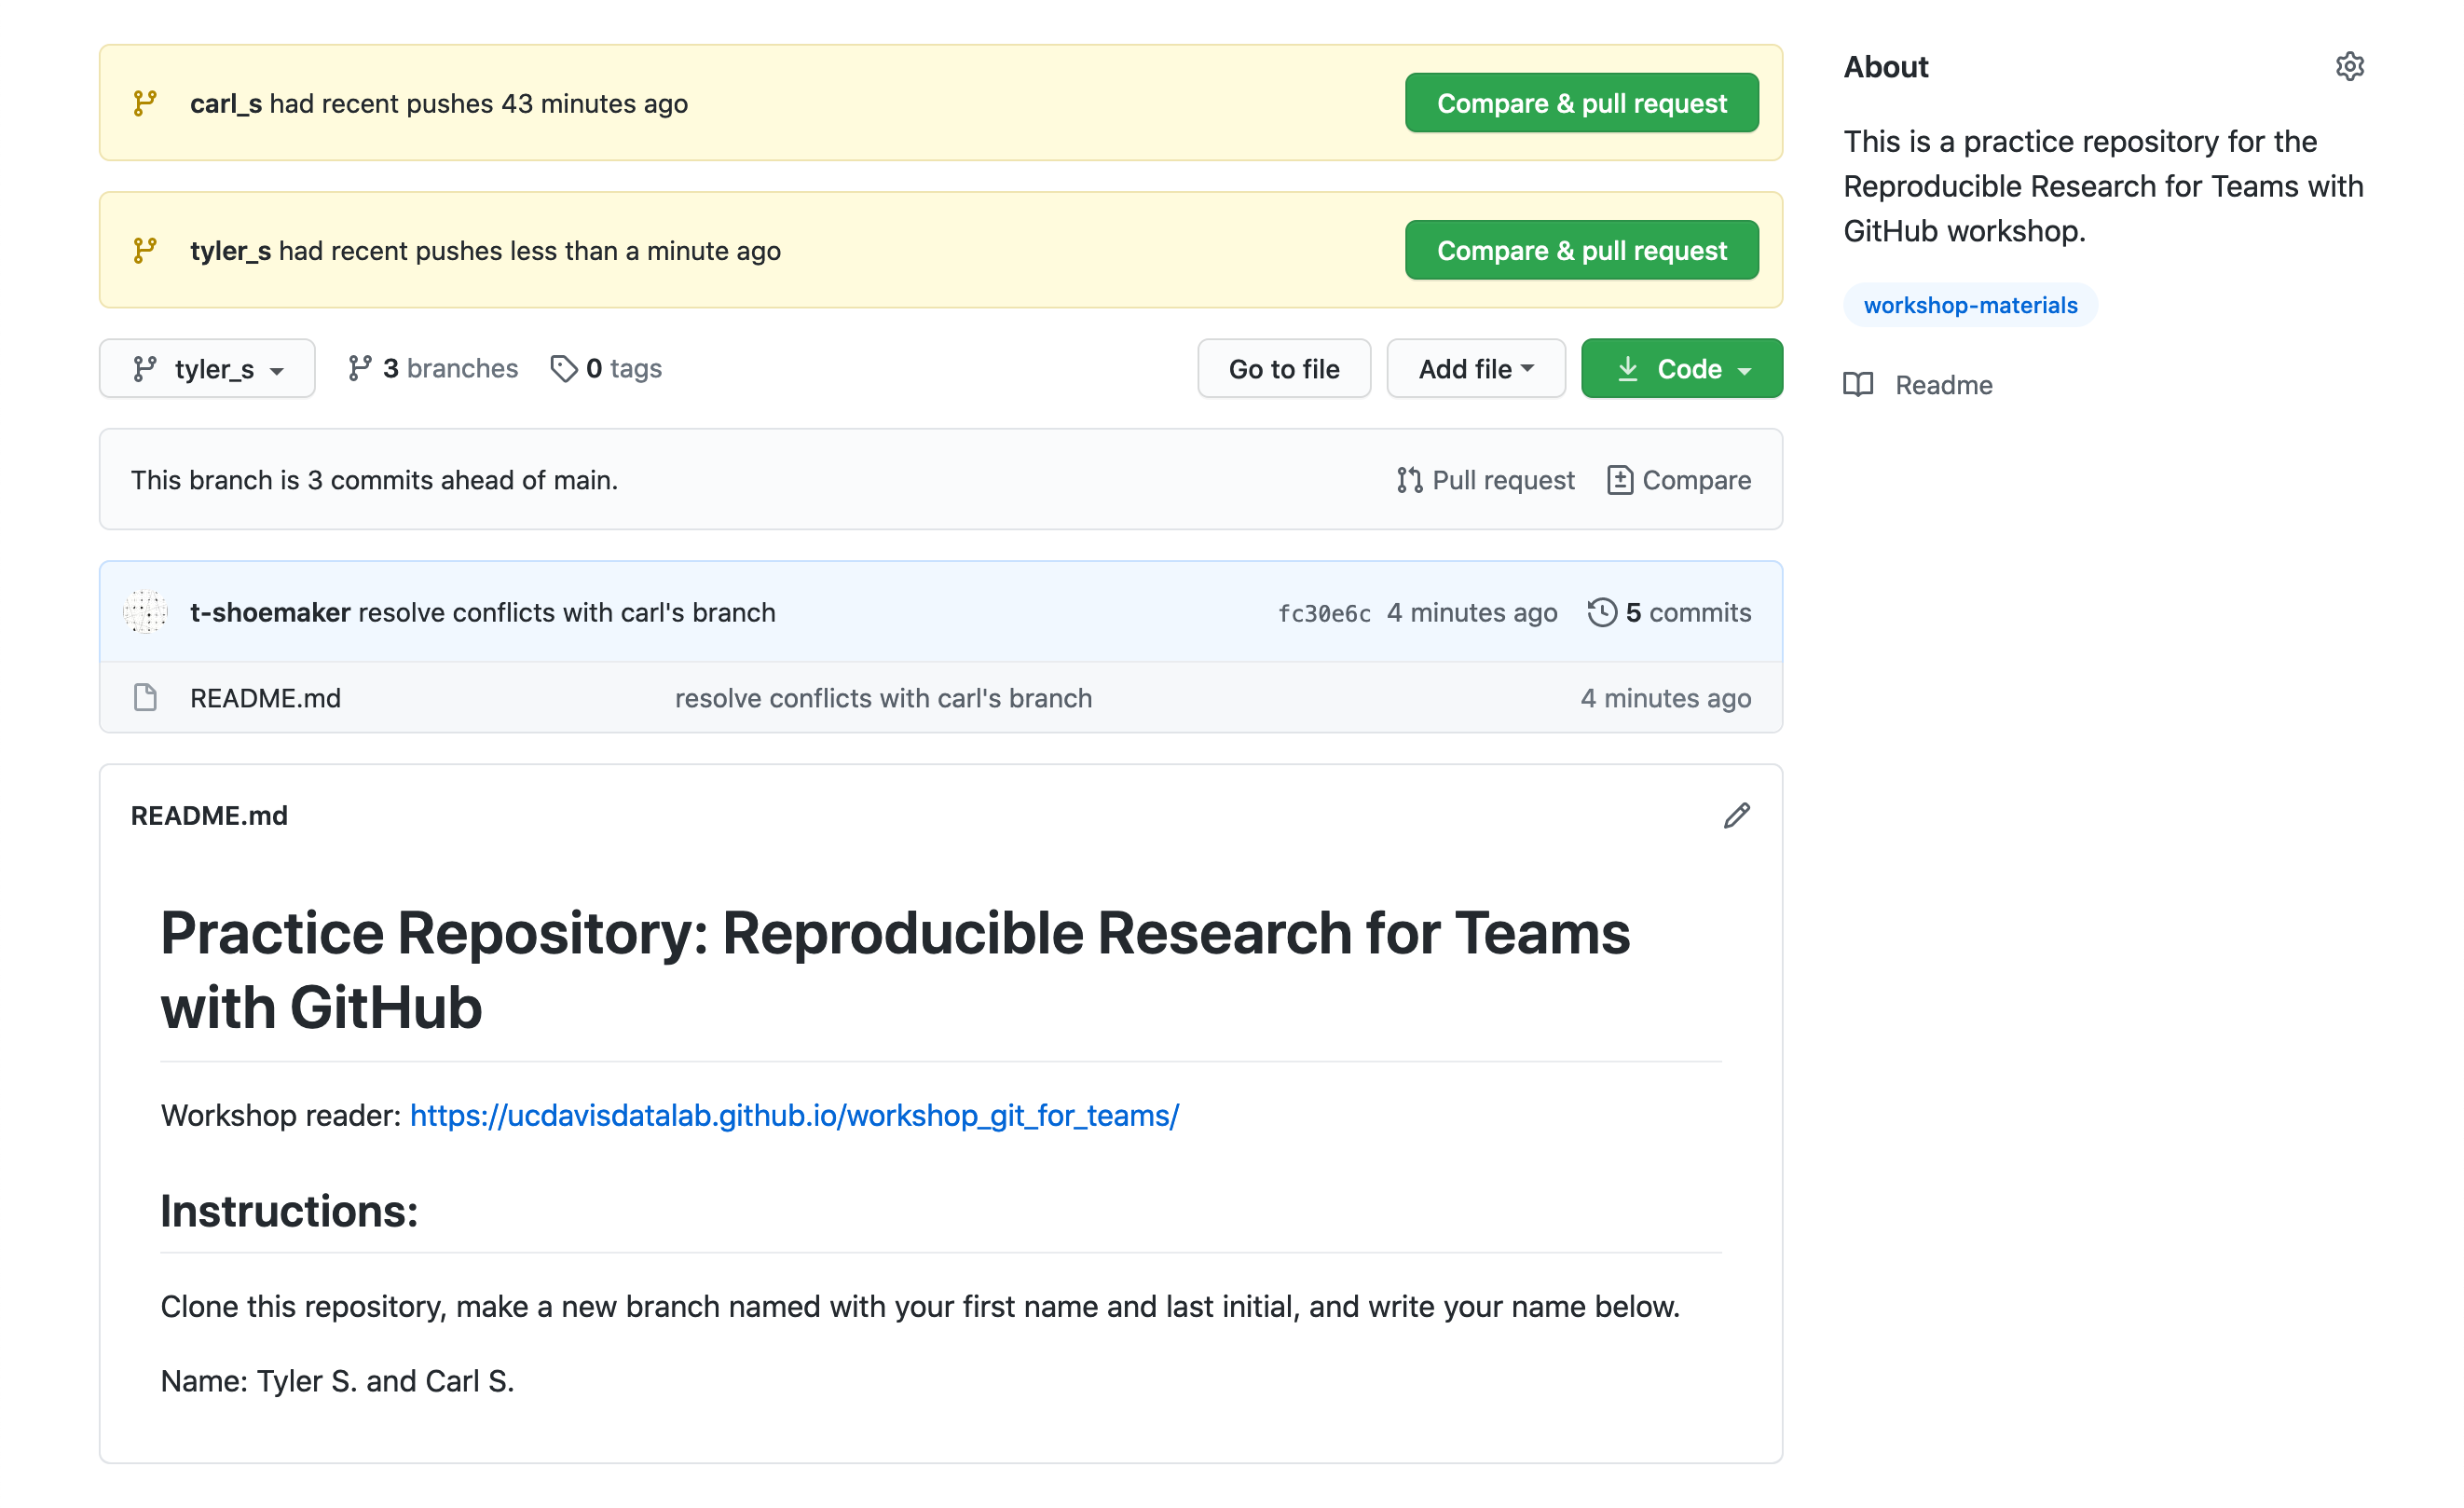This screenshot has height=1508, width=2464.
Task: Click carl_s branch name in push notice
Action: pyautogui.click(x=226, y=103)
